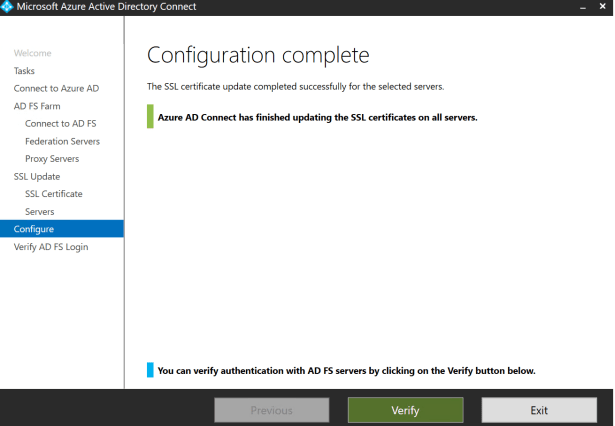
Task: Select the Welcome step in sidebar
Action: tap(32, 53)
